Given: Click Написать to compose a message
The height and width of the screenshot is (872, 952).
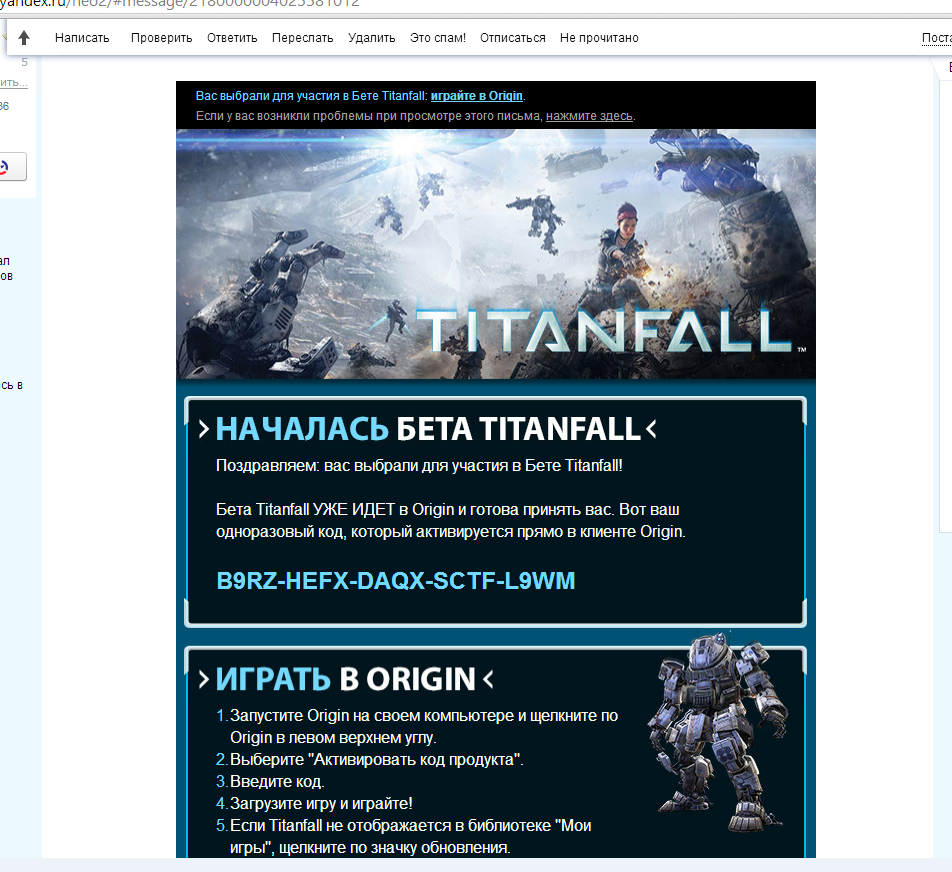Looking at the screenshot, I should (82, 38).
